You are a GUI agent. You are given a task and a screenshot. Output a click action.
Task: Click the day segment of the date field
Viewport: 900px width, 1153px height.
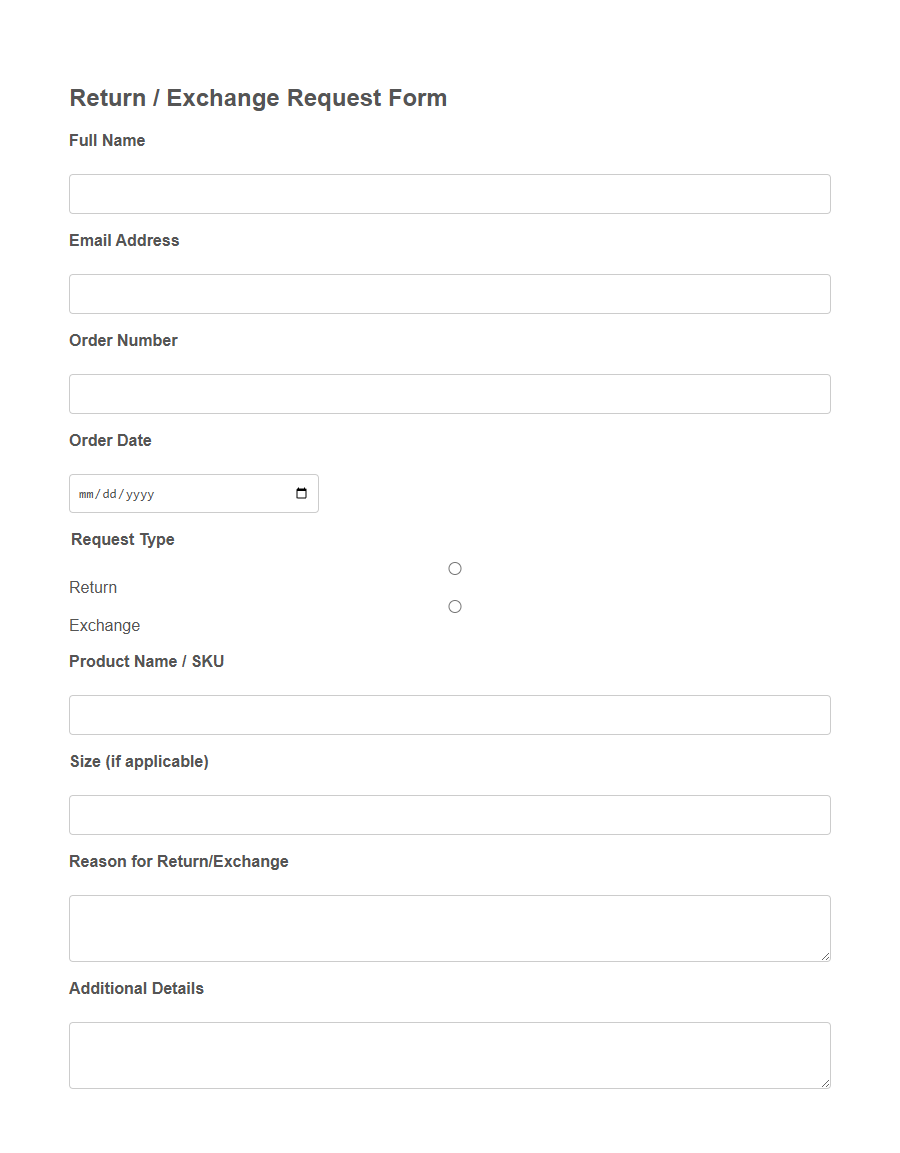110,493
